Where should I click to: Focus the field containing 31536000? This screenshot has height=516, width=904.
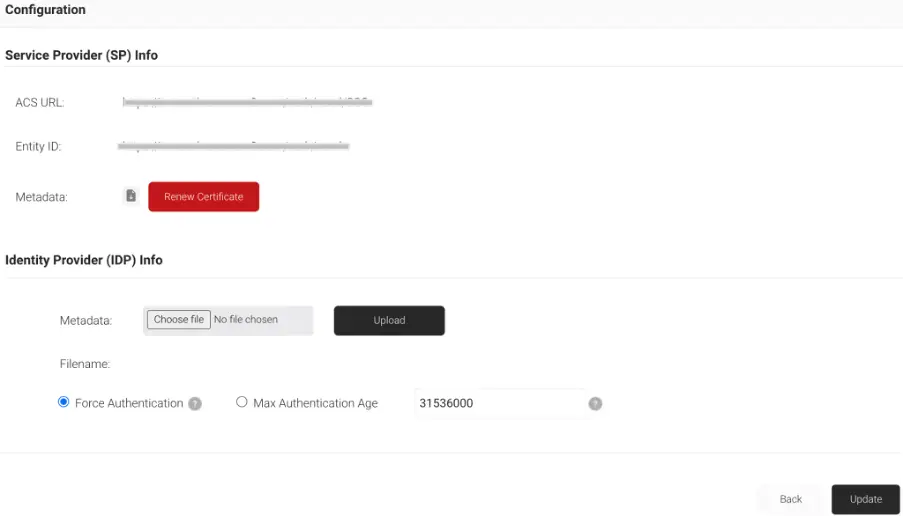(x=498, y=404)
